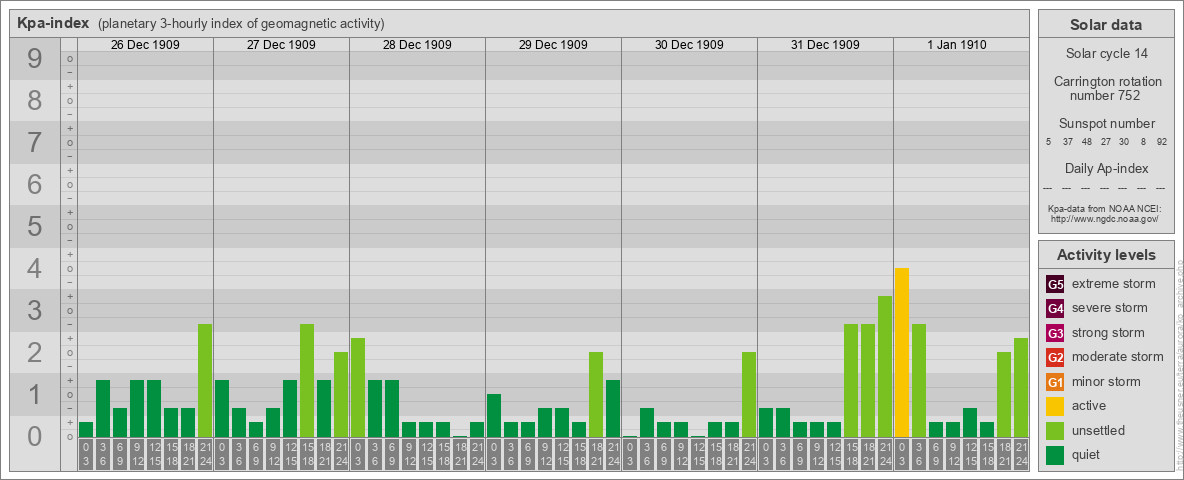Click the yellow active bar on 1 Jan 1910
This screenshot has height=480, width=1184.
902,352
